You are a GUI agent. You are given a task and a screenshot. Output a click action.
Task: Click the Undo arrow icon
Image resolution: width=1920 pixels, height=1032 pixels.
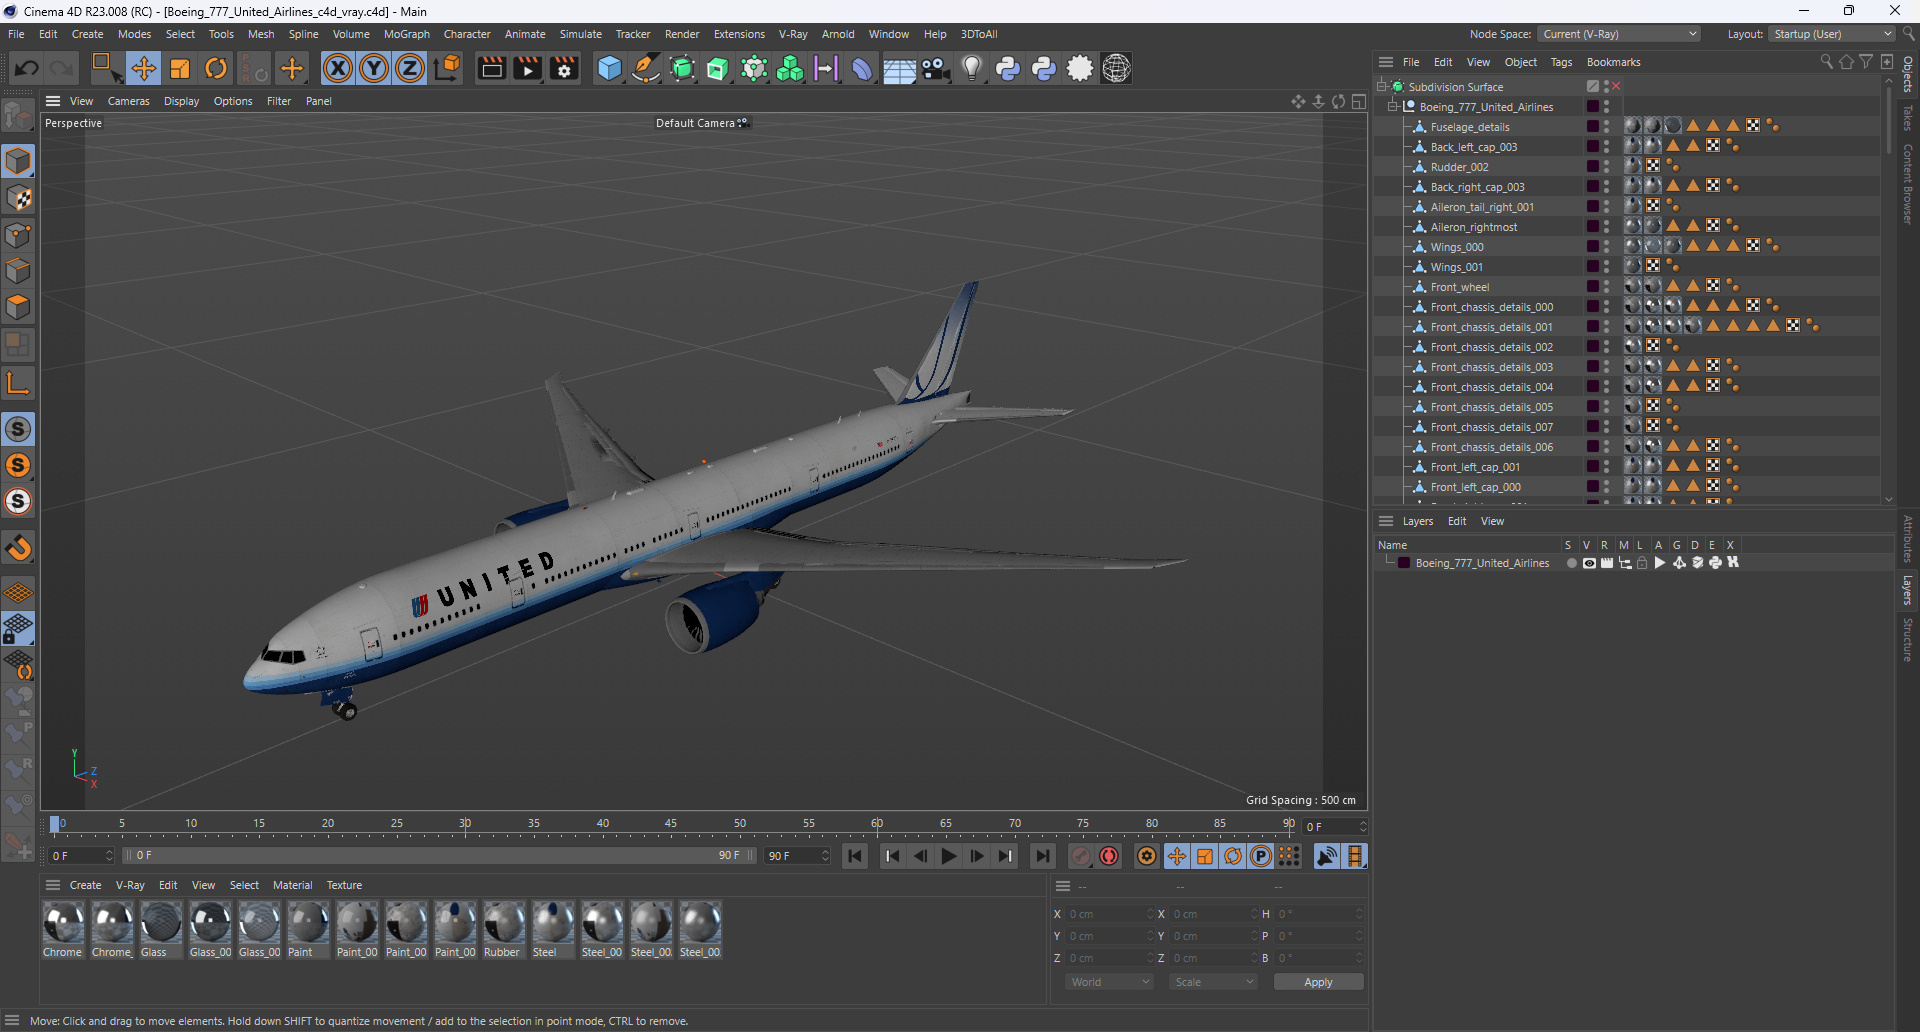[27, 68]
